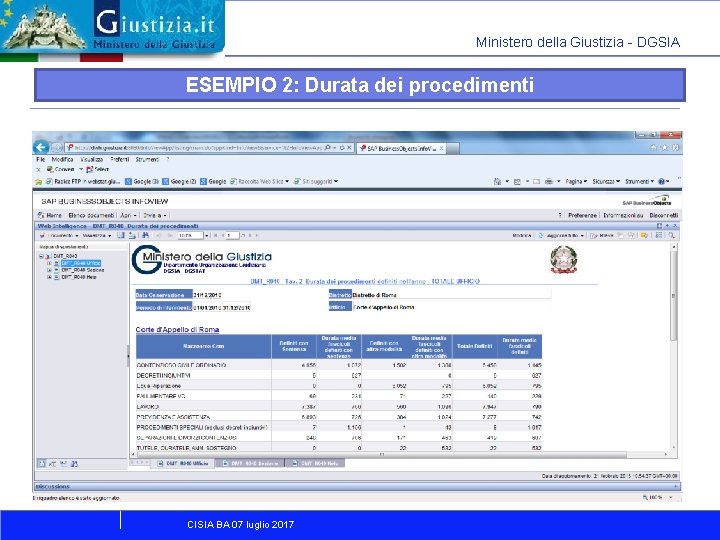The image size is (720, 540).
Task: Click the home icon near window controls
Action: [x=653, y=148]
